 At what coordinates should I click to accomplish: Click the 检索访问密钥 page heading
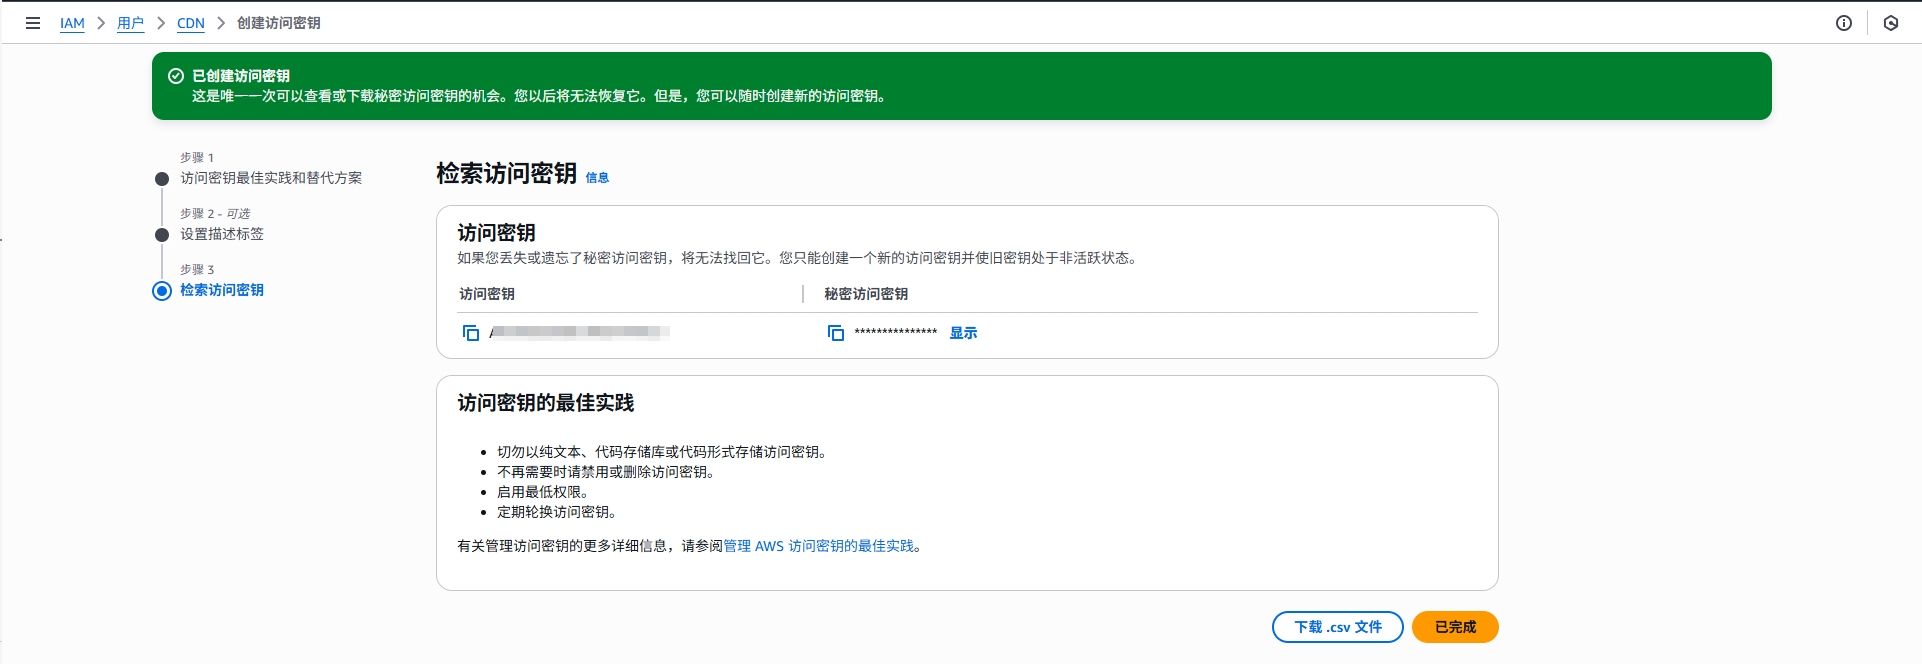pos(507,173)
